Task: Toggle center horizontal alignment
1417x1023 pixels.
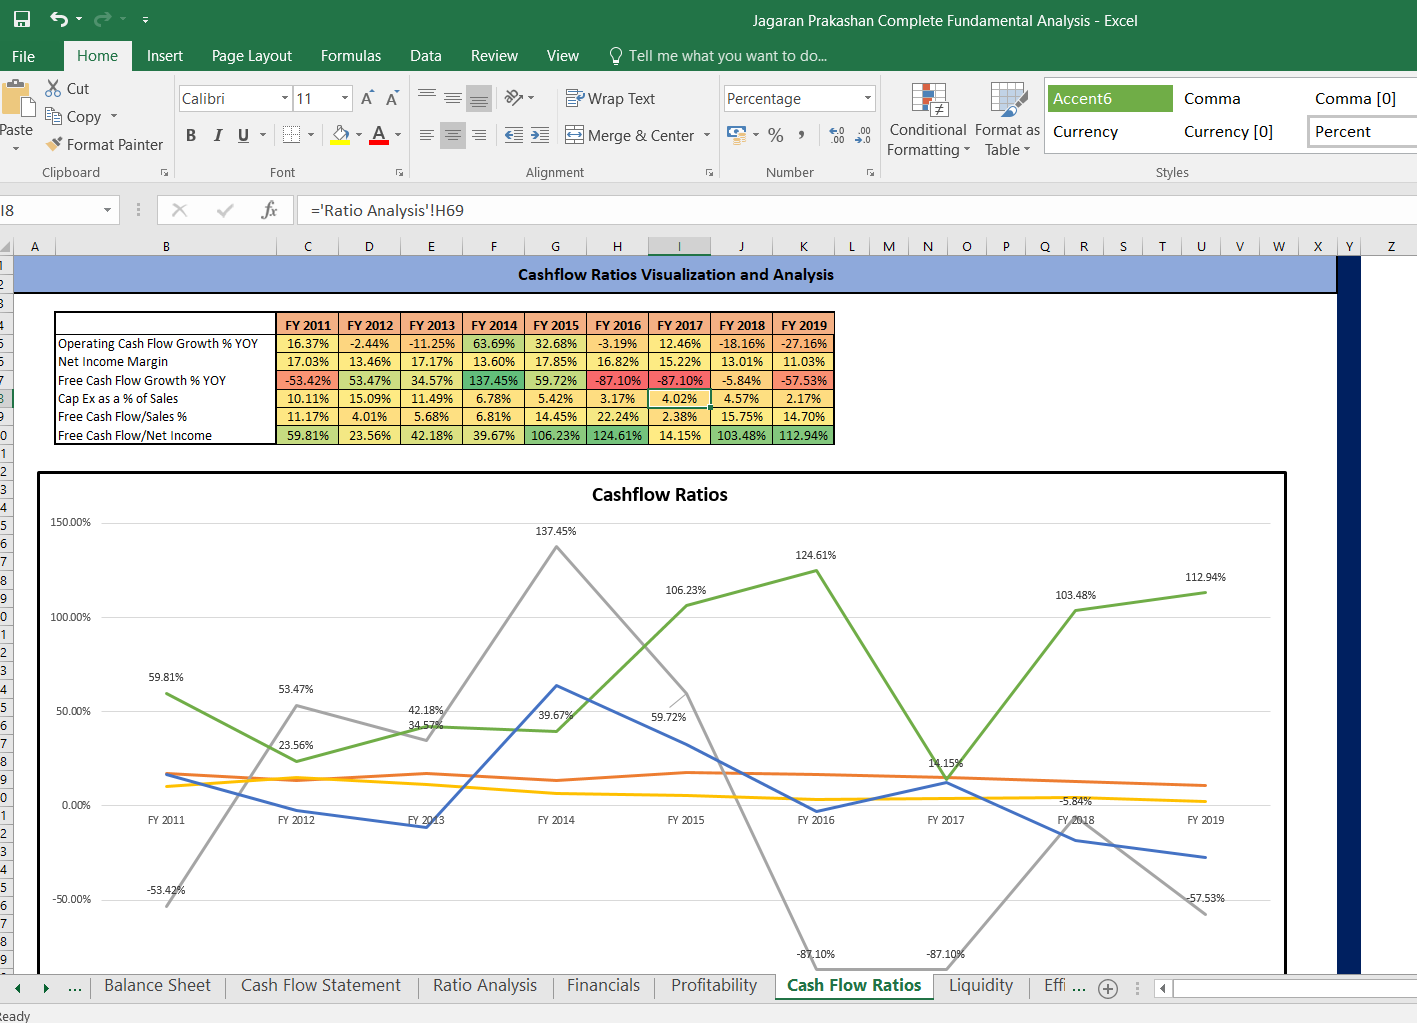Action: (x=453, y=135)
